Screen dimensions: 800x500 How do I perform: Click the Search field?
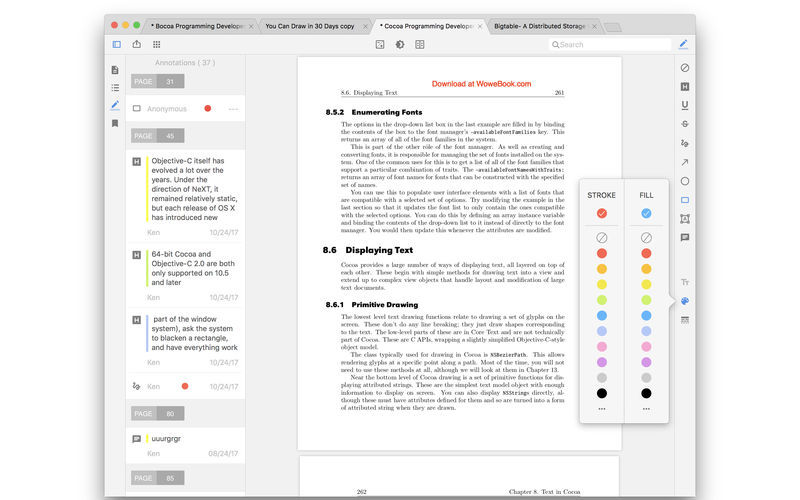[610, 44]
